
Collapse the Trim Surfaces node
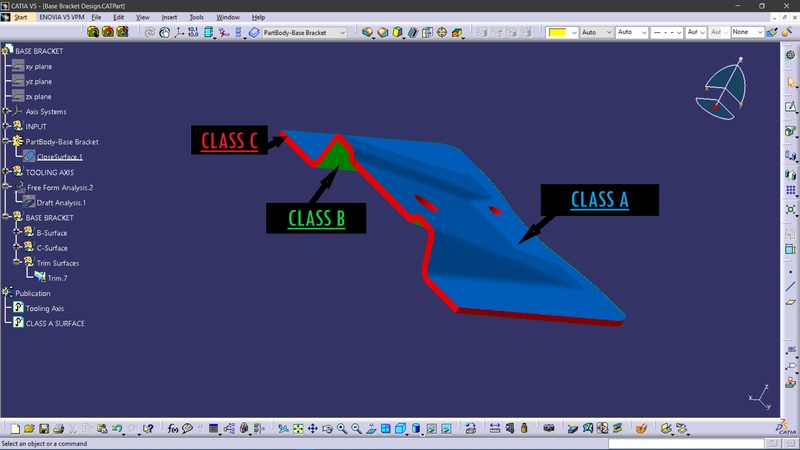point(16,262)
